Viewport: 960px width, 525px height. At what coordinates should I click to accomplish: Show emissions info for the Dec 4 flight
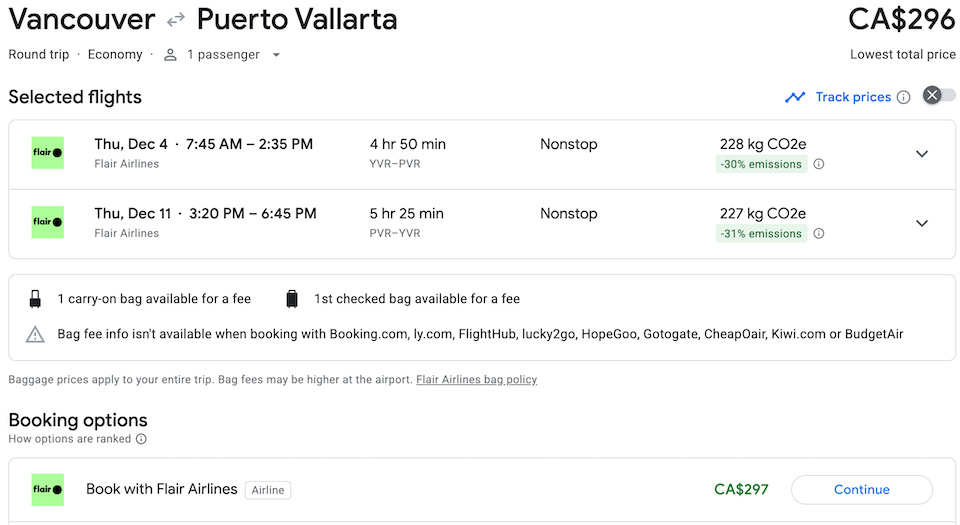819,164
